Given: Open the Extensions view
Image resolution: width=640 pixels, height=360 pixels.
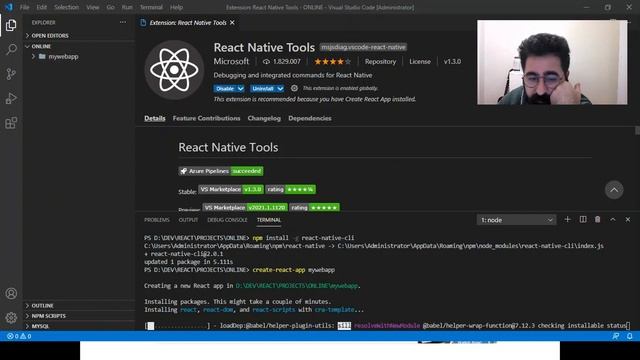Looking at the screenshot, I should point(11,123).
